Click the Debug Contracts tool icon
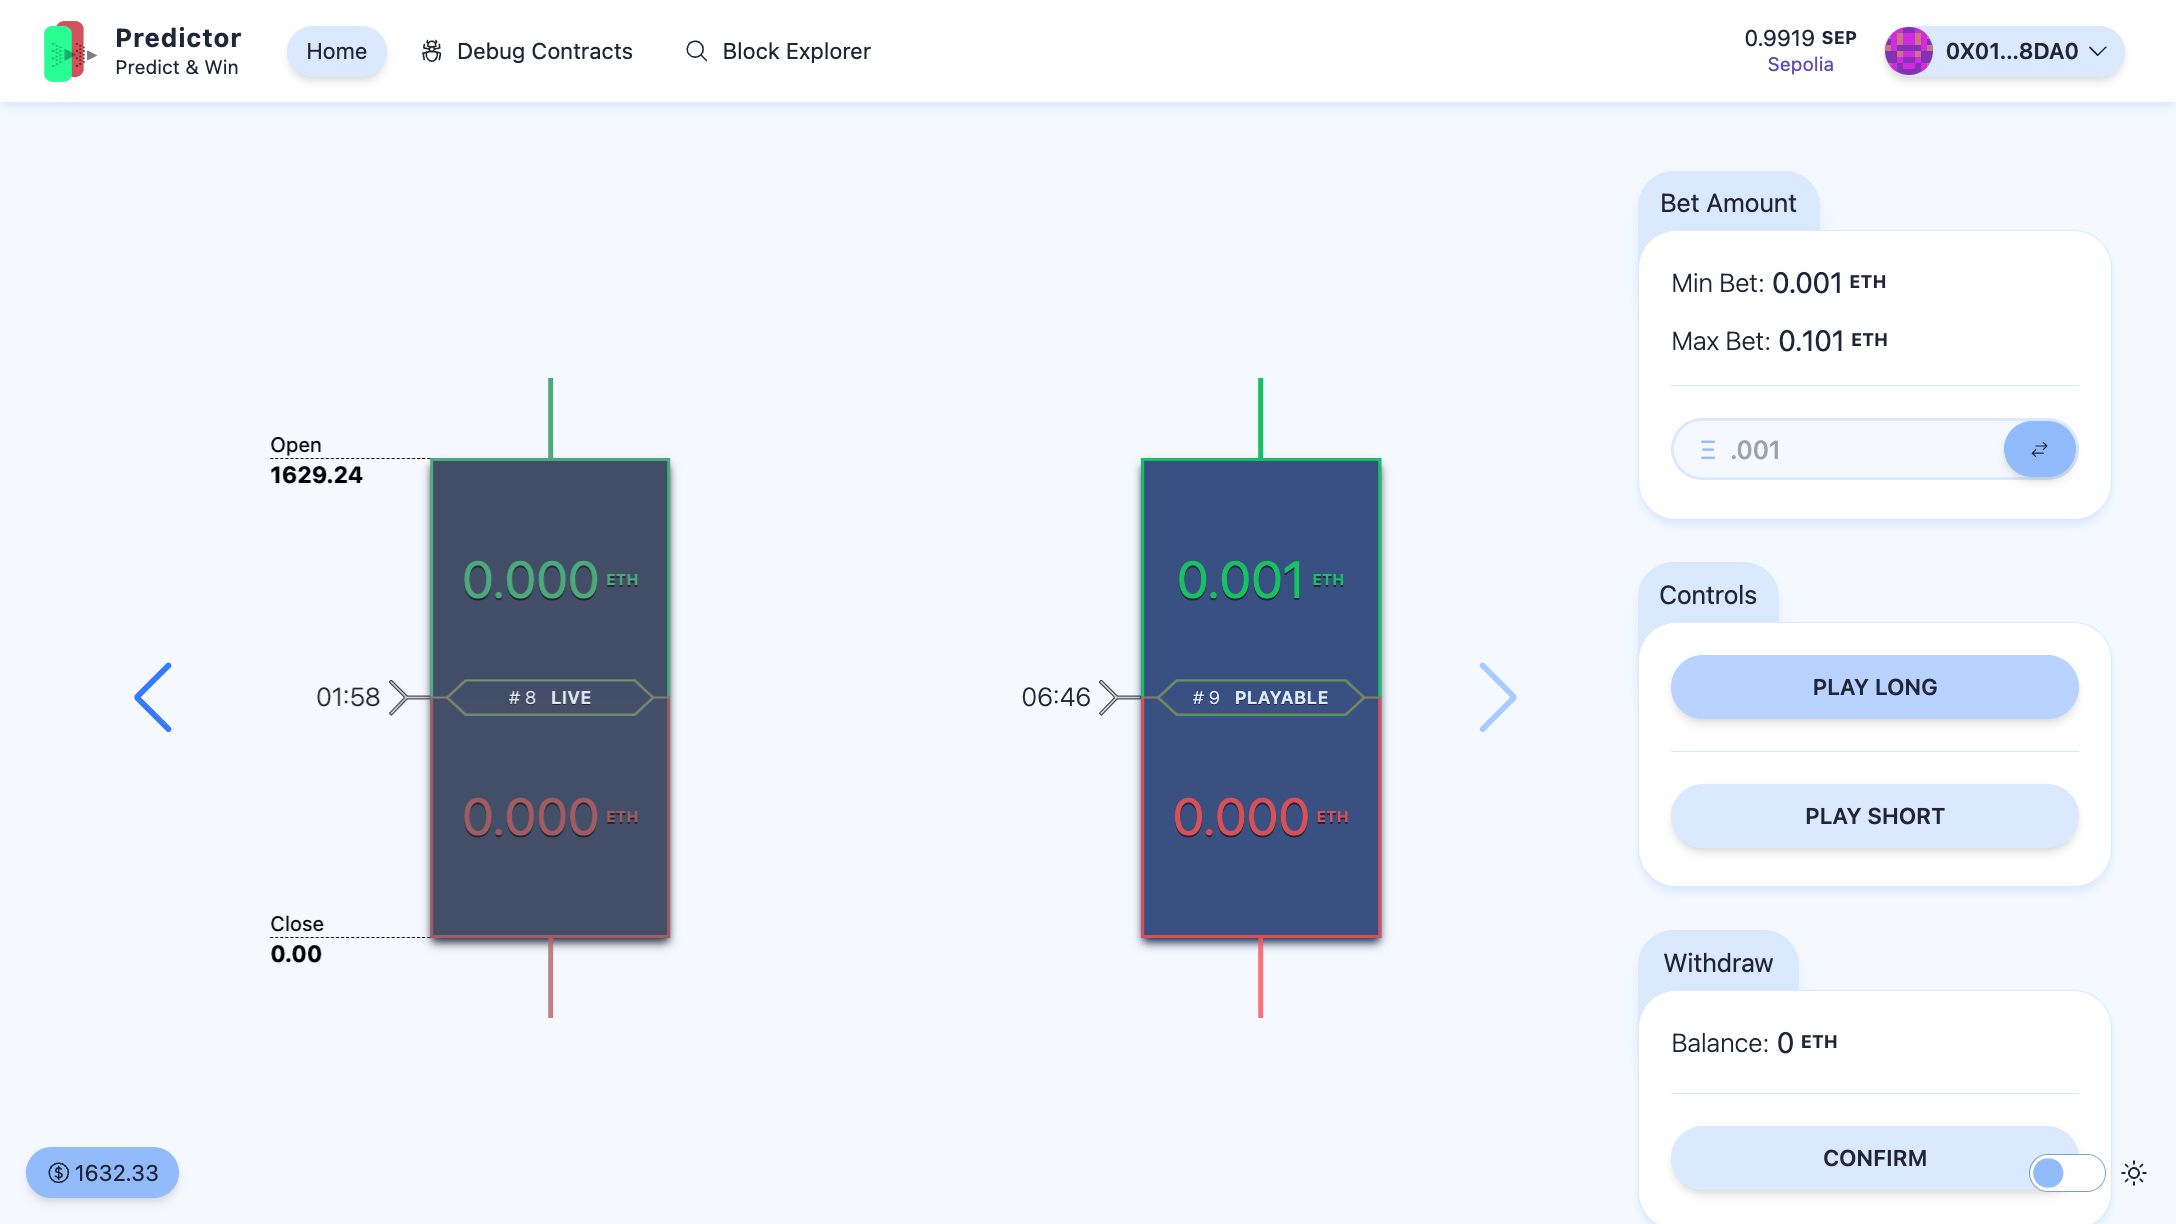Viewport: 2176px width, 1224px height. [x=430, y=51]
